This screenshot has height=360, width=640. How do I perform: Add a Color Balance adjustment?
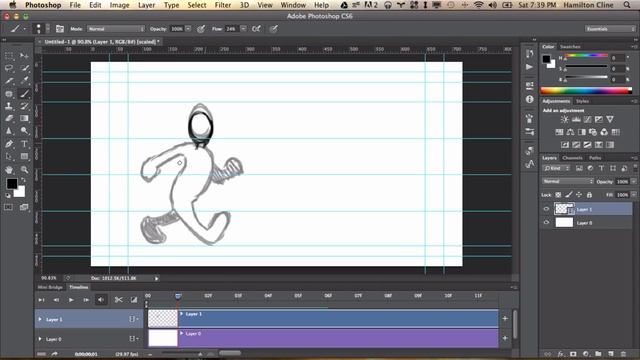tap(570, 132)
